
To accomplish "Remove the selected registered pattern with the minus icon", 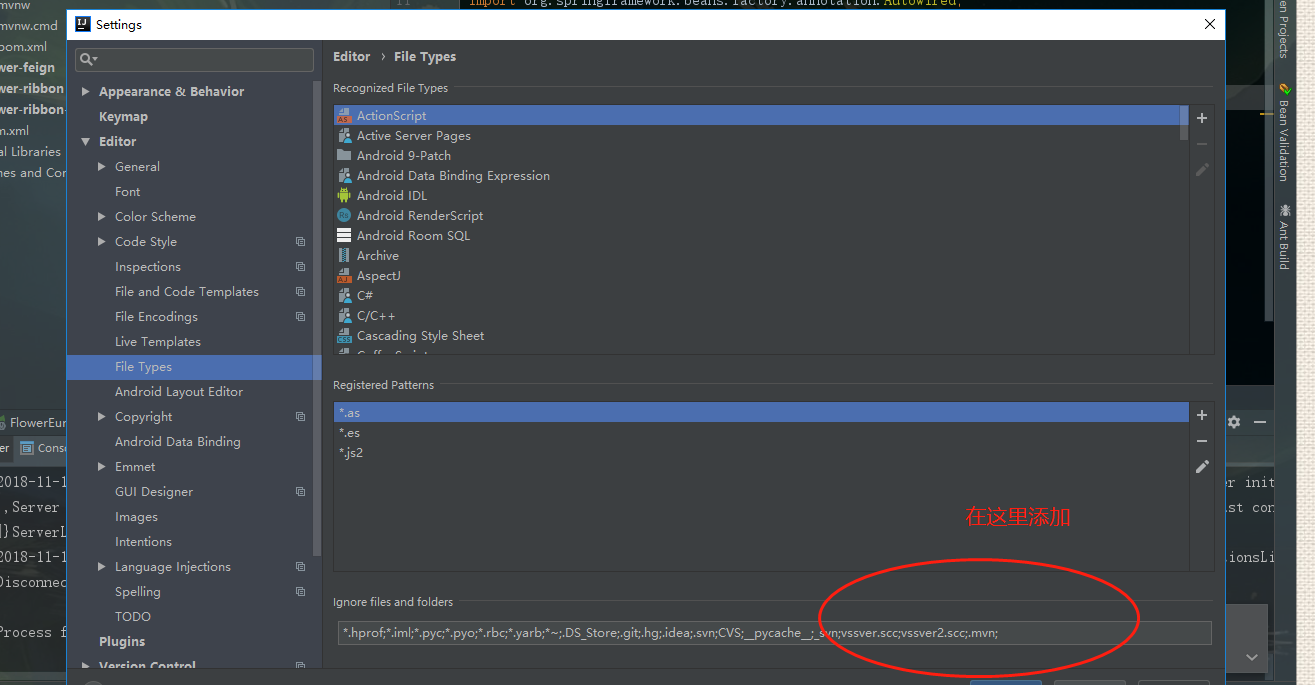I will [1202, 441].
